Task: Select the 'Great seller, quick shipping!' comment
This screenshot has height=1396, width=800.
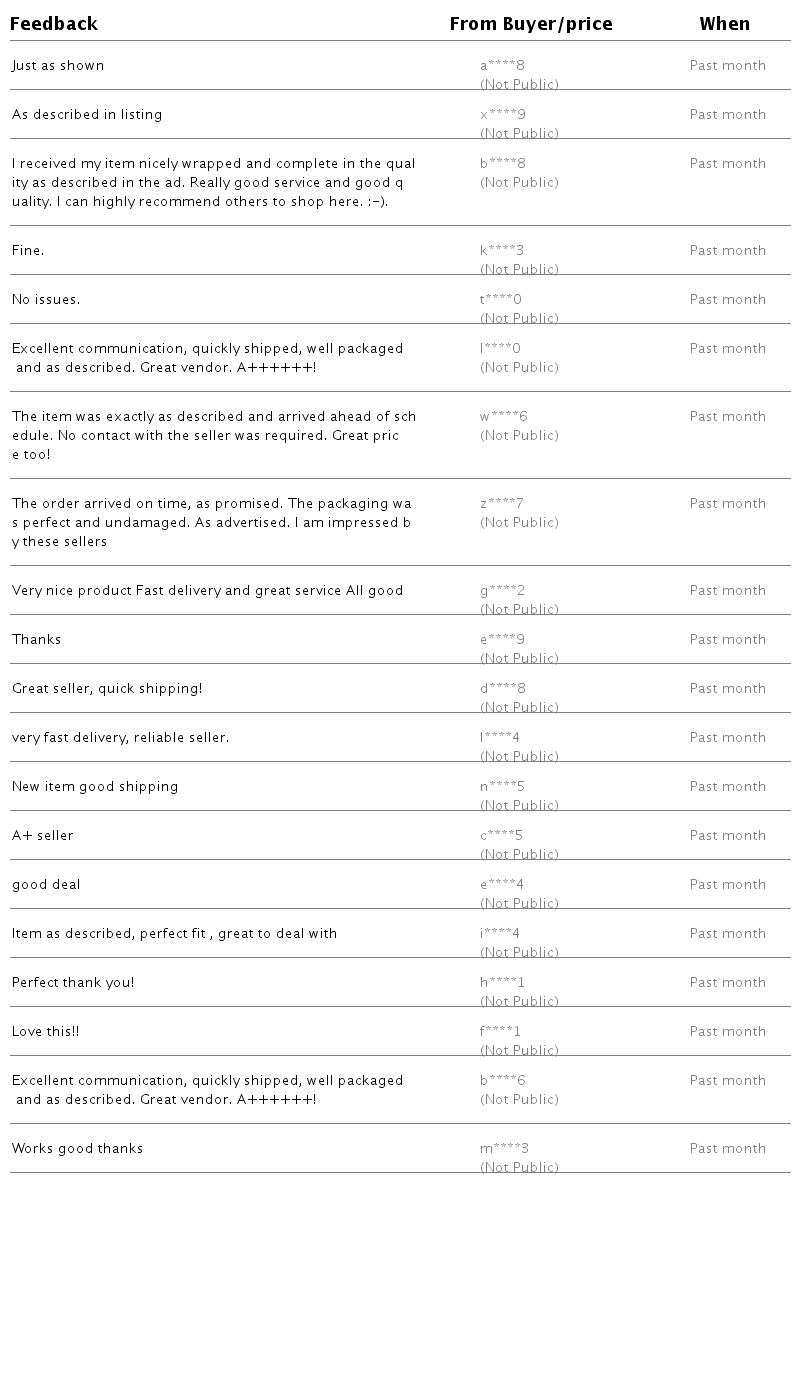Action: 107,689
